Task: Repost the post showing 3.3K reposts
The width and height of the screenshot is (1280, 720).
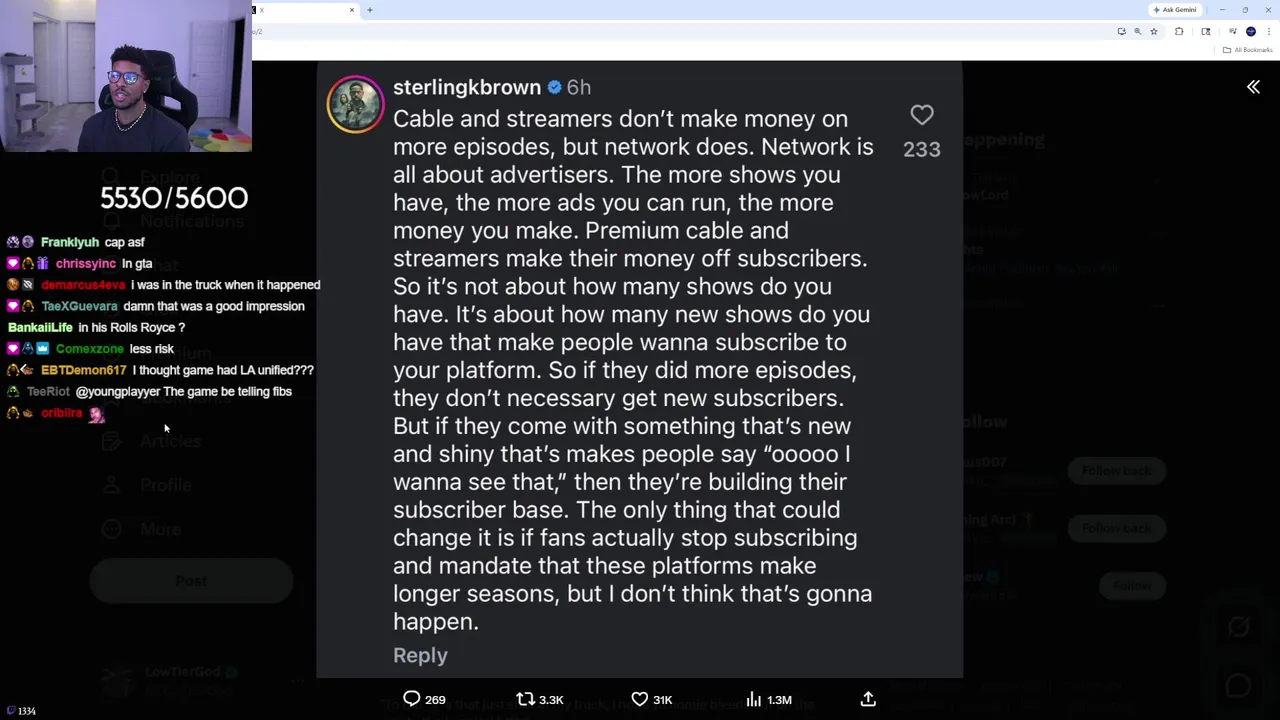Action: click(x=526, y=699)
